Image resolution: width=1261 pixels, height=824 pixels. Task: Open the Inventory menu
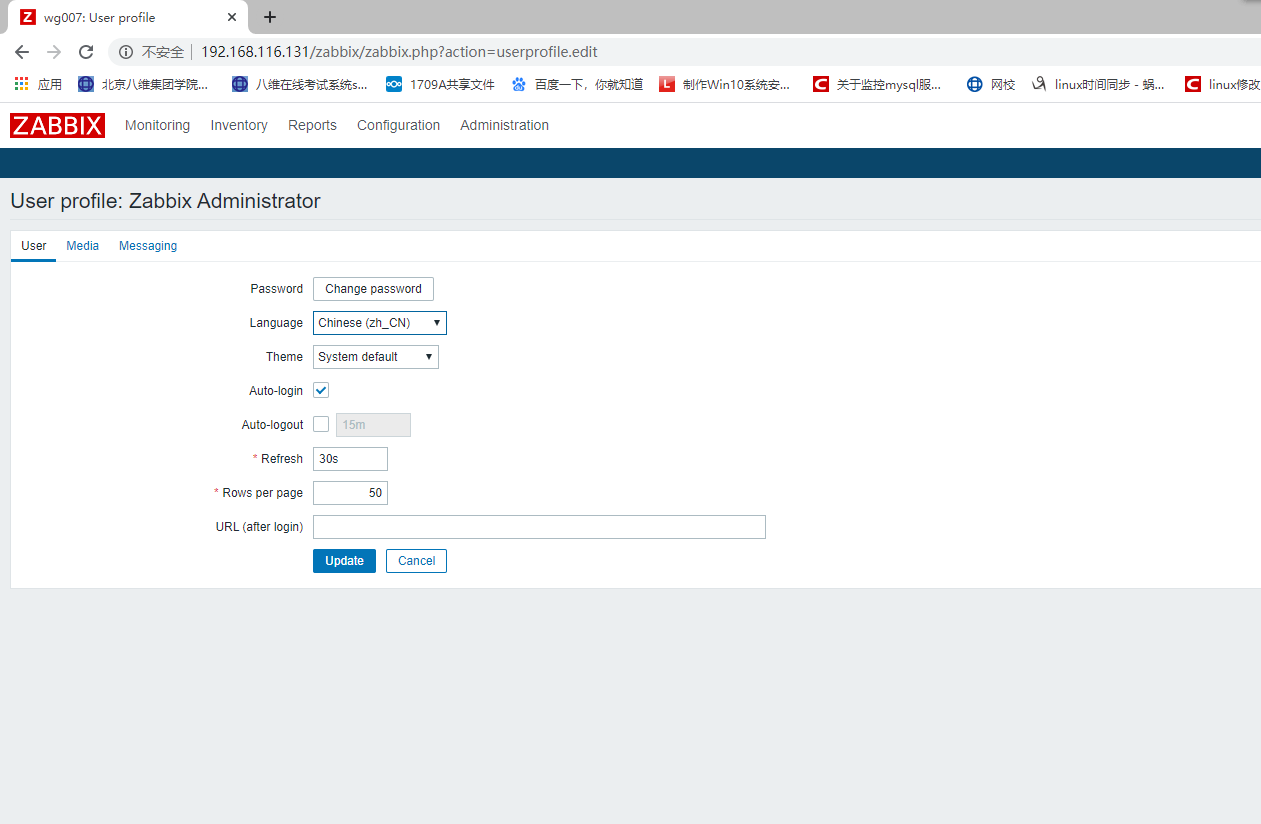tap(239, 125)
